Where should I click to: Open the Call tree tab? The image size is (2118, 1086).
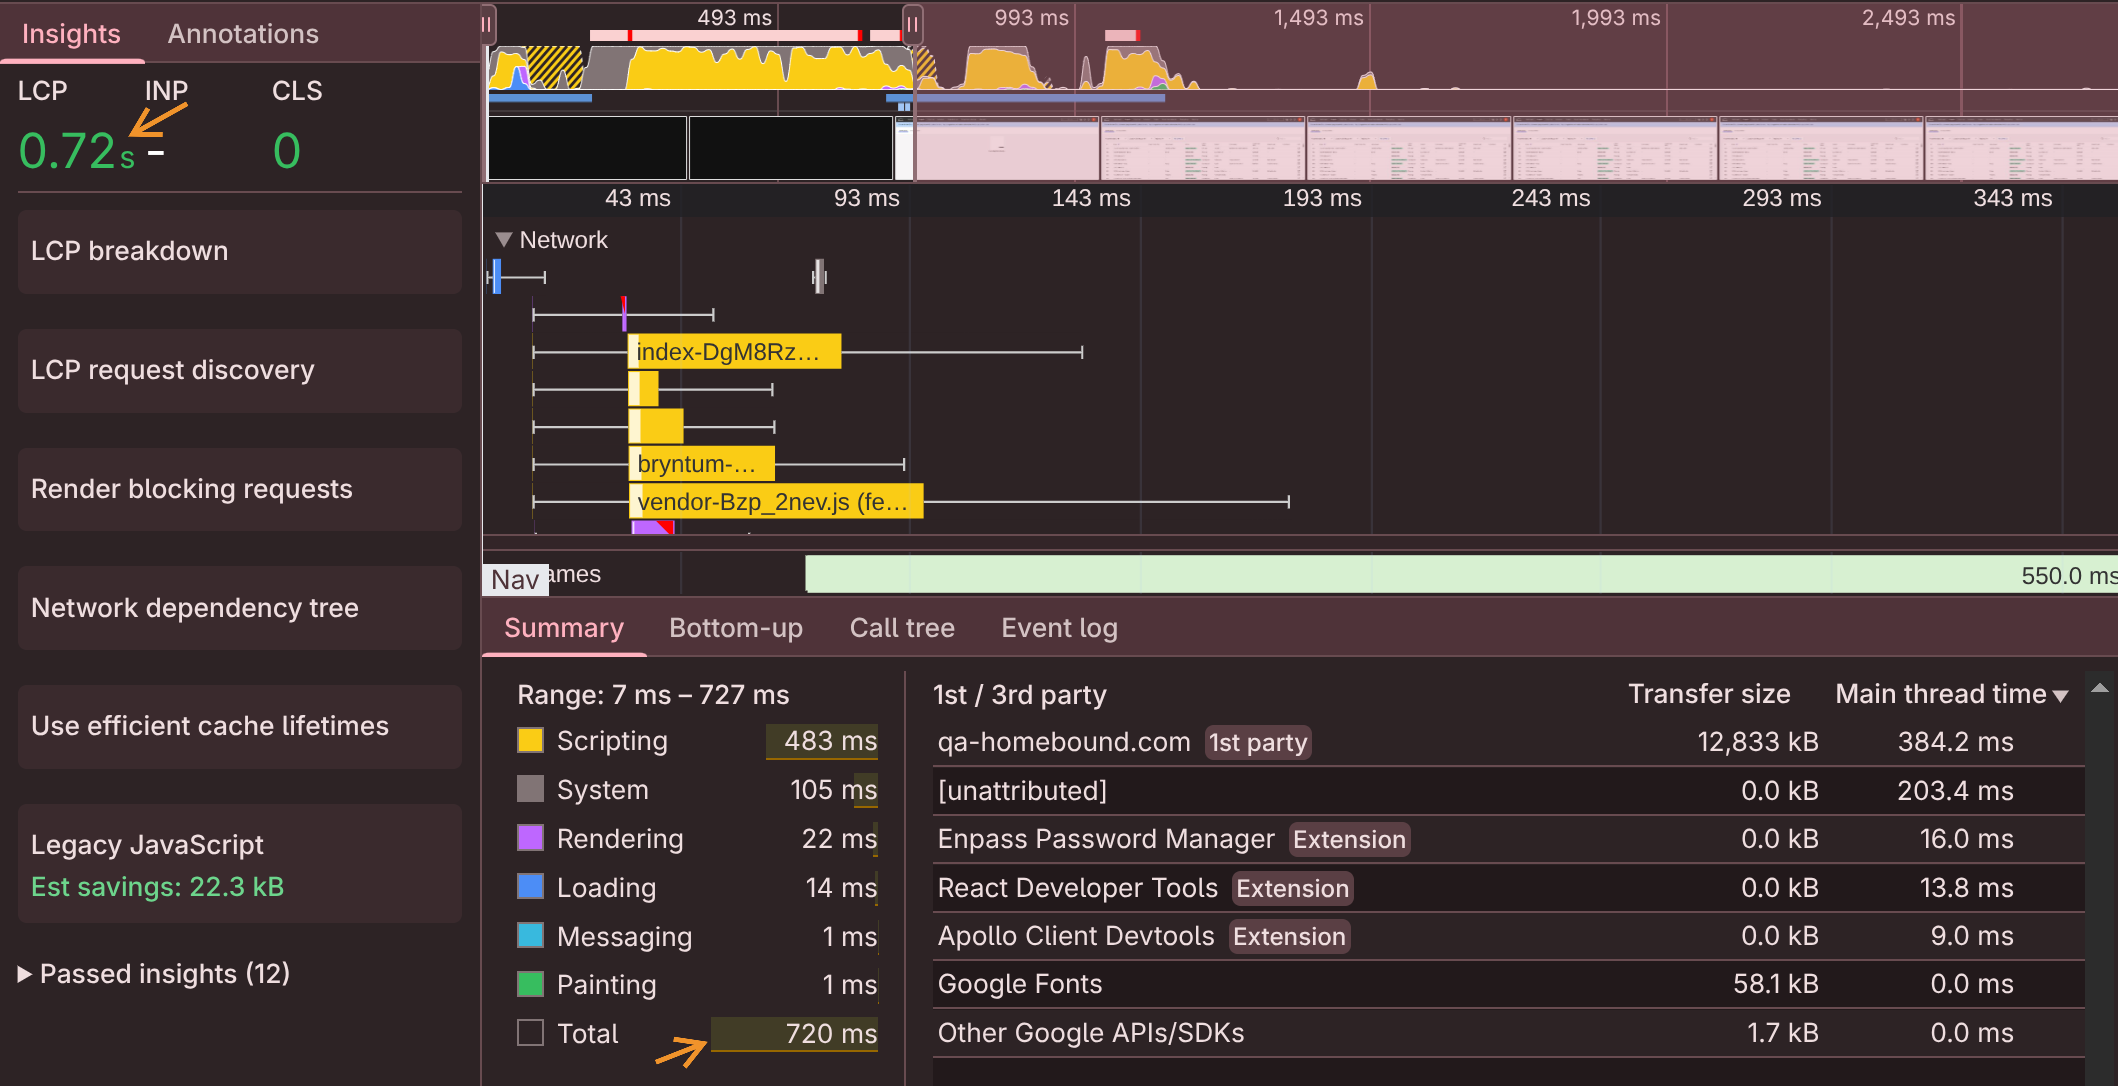[x=901, y=628]
